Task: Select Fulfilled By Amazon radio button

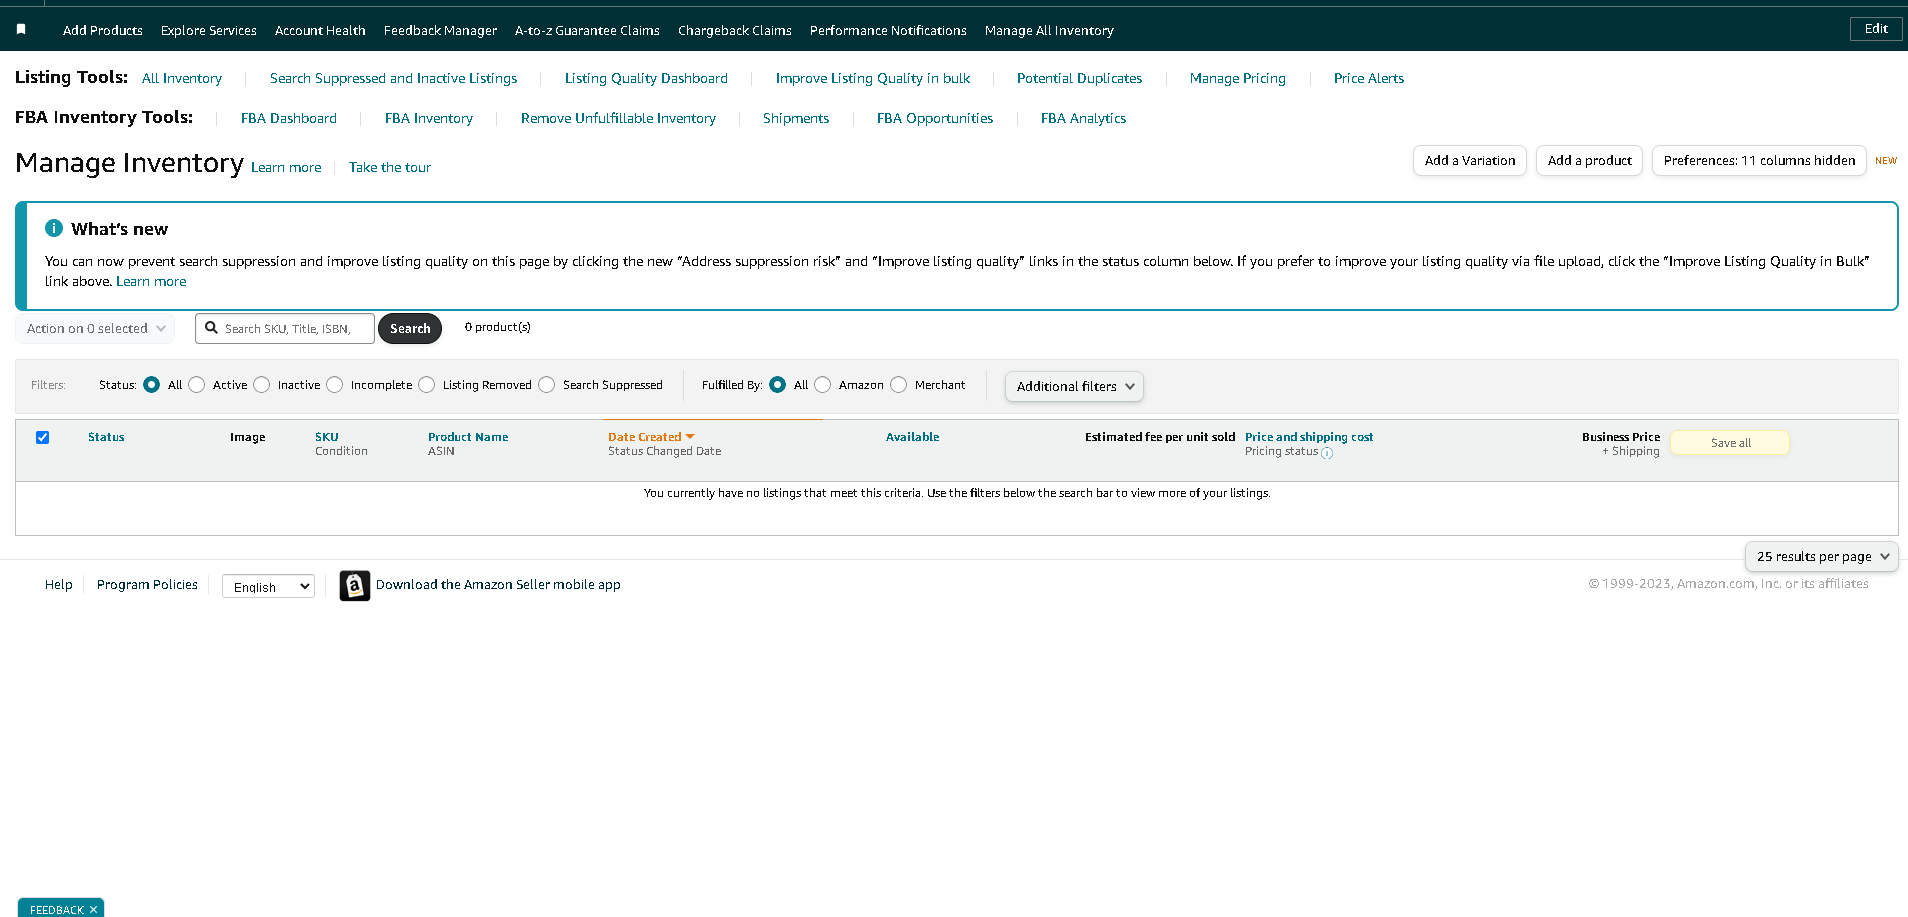Action: click(823, 385)
